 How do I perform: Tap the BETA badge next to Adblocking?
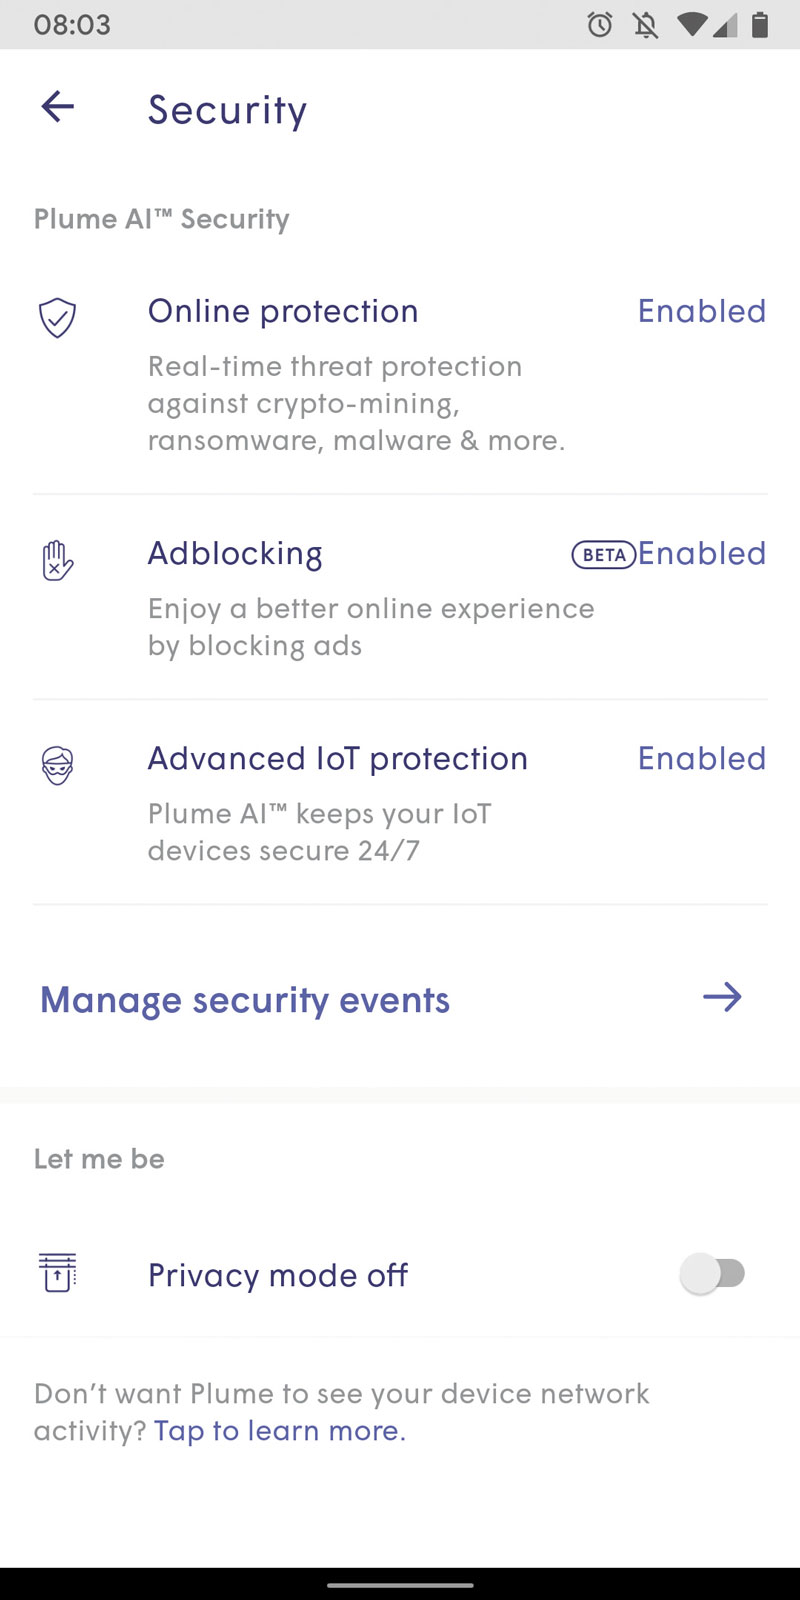(604, 554)
